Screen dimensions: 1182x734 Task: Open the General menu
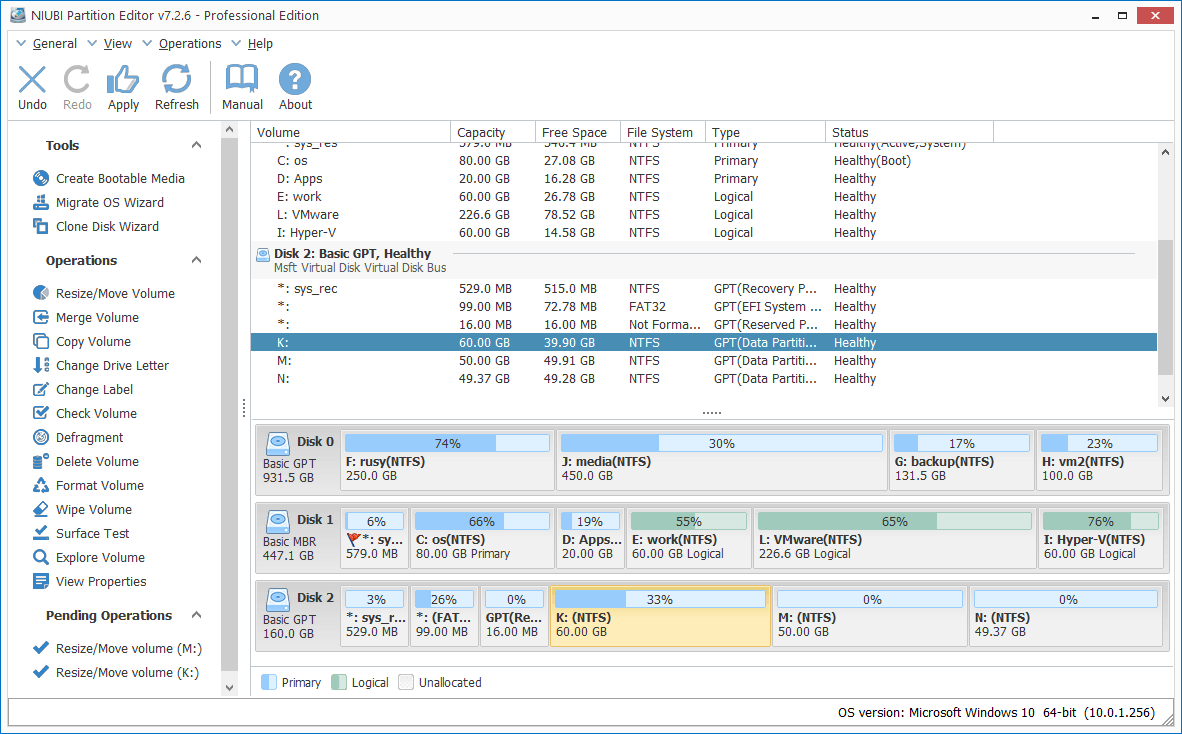(54, 44)
